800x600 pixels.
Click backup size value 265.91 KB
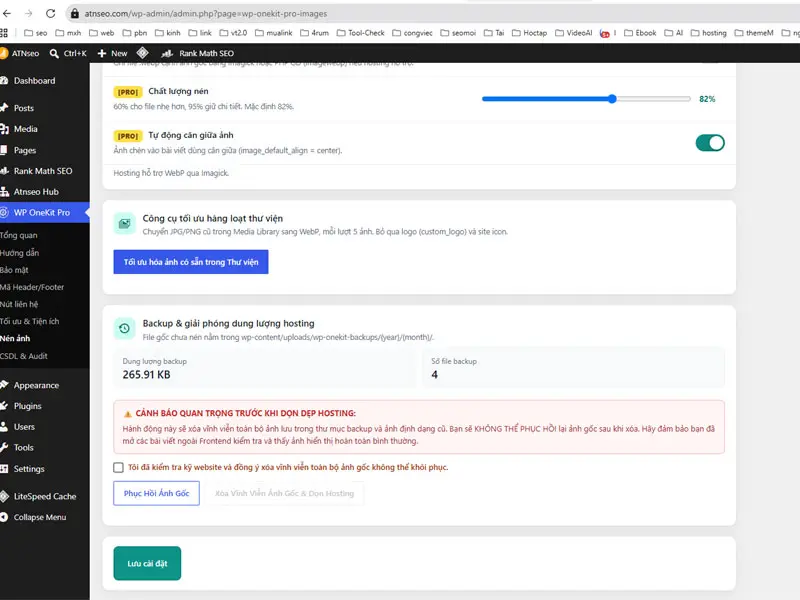(x=146, y=374)
